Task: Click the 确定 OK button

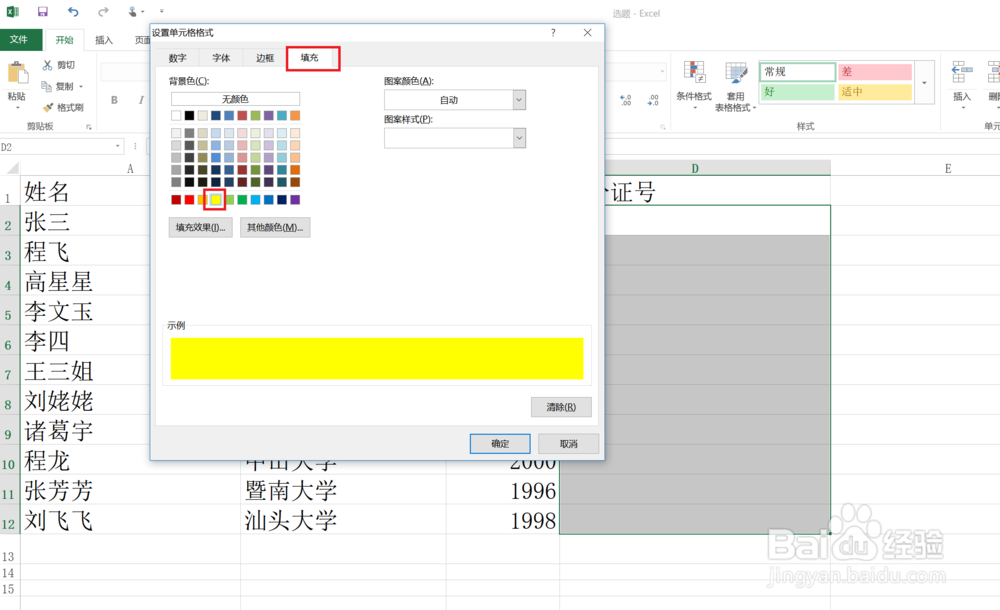Action: [x=499, y=443]
